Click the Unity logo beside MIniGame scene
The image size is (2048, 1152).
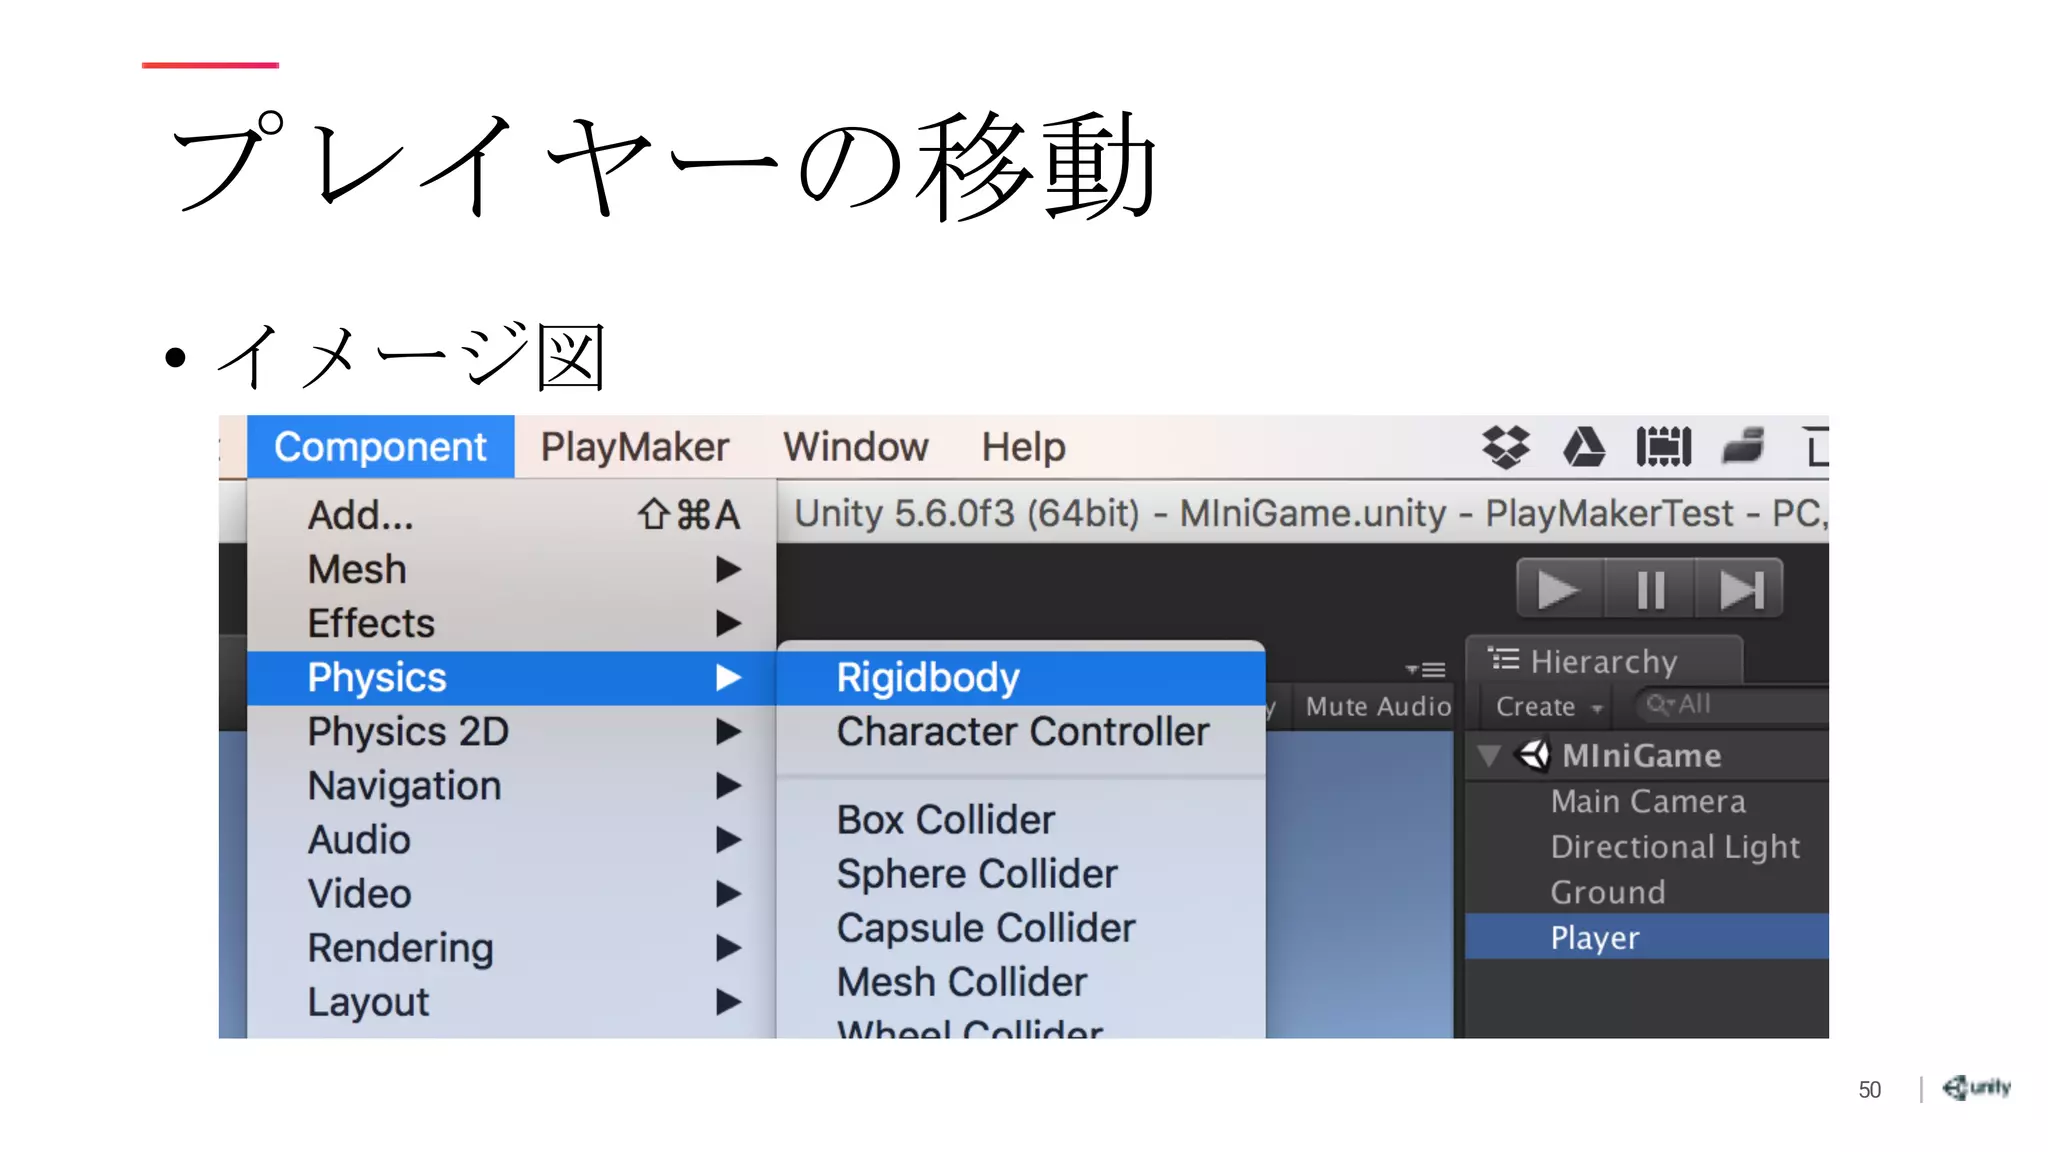coord(1534,755)
